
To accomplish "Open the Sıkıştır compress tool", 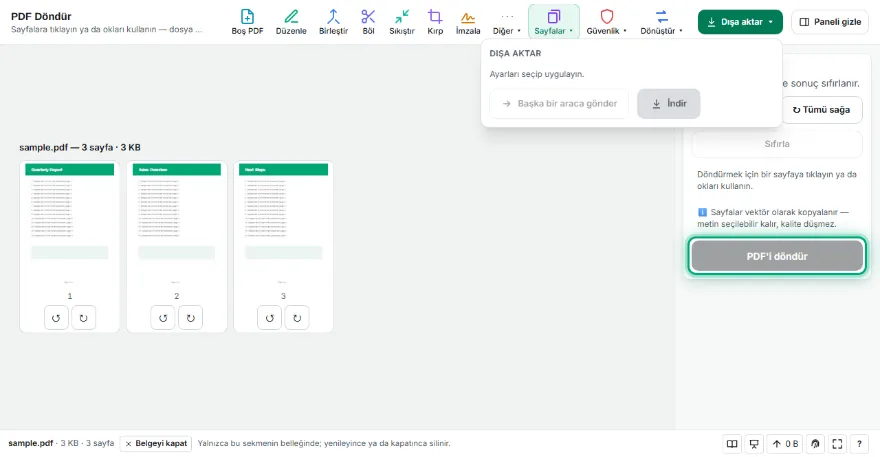I will 402,22.
